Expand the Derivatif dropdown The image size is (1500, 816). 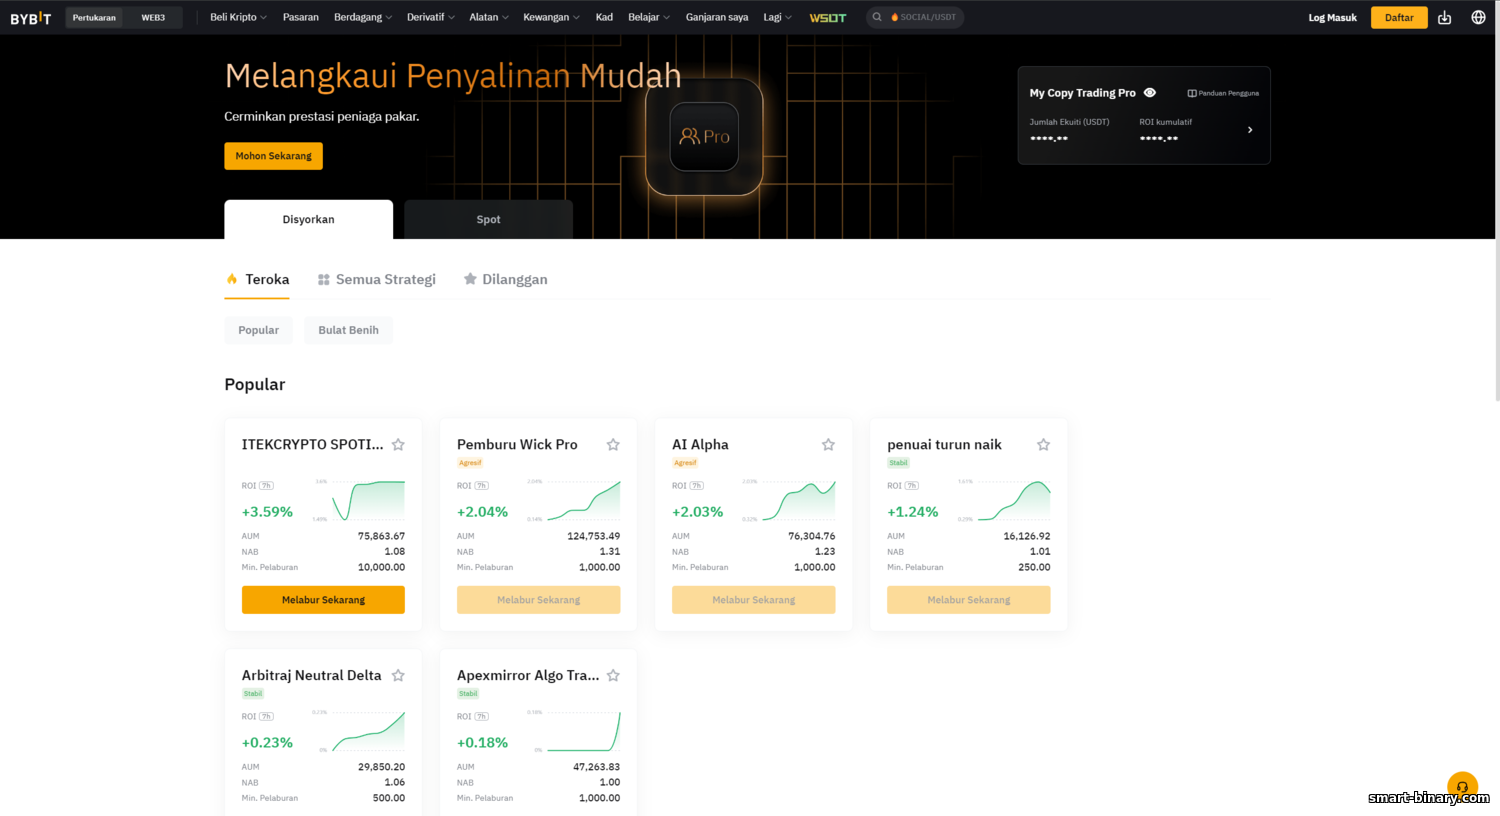[431, 17]
